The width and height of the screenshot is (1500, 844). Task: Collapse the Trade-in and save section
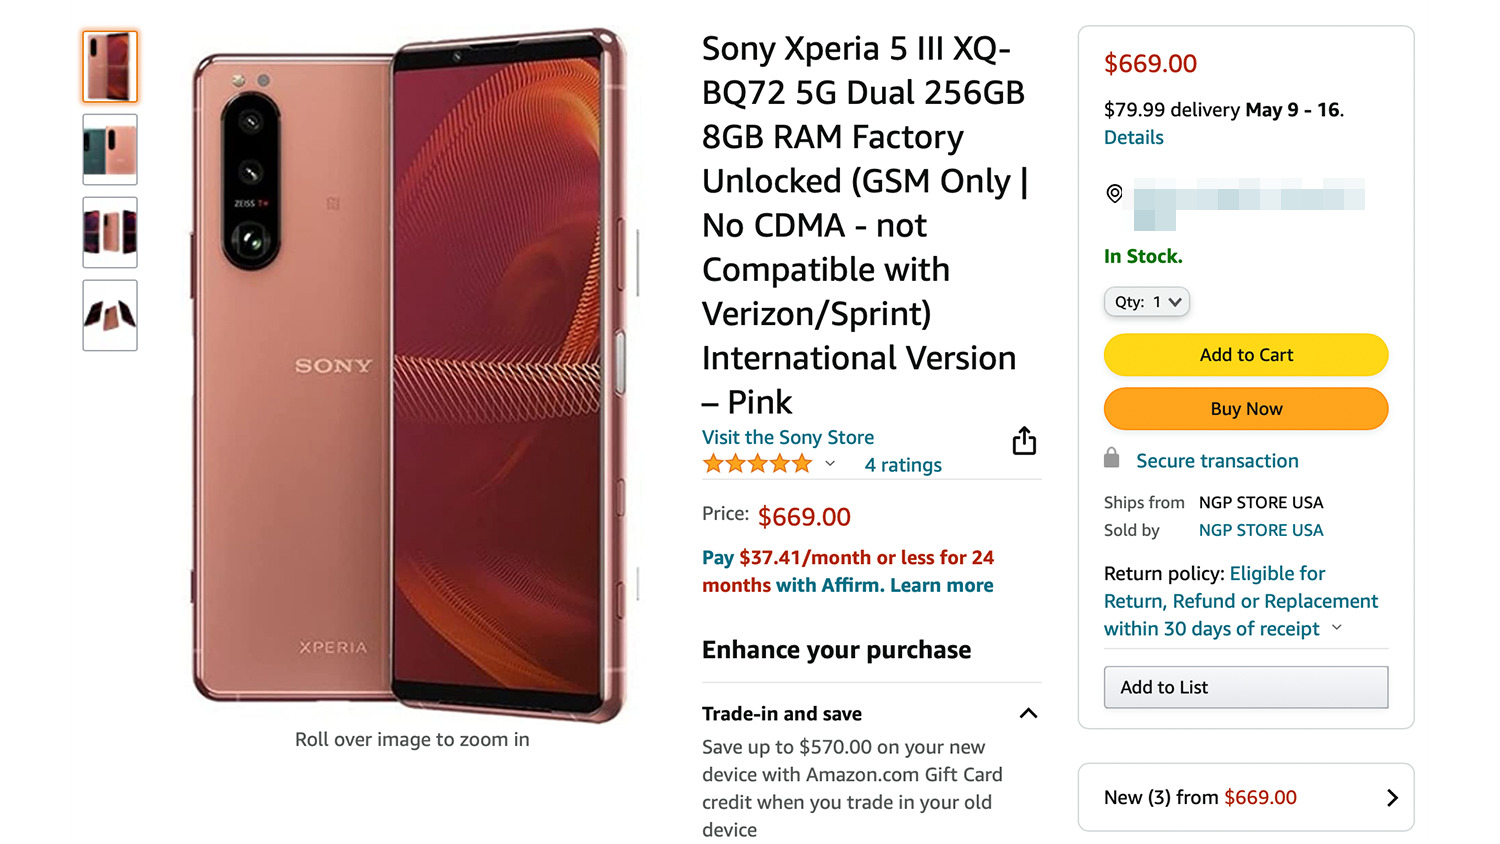(1028, 713)
